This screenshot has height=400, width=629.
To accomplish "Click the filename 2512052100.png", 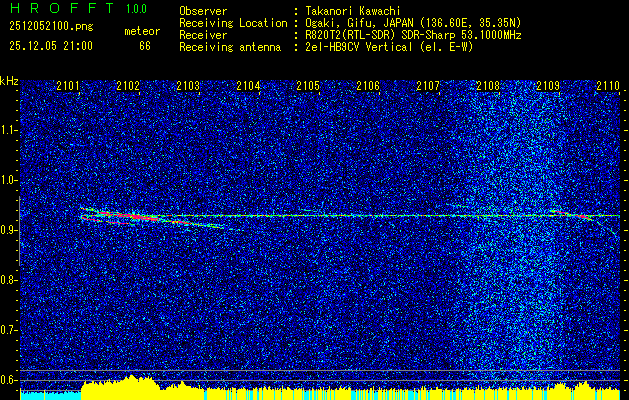I will pos(51,27).
